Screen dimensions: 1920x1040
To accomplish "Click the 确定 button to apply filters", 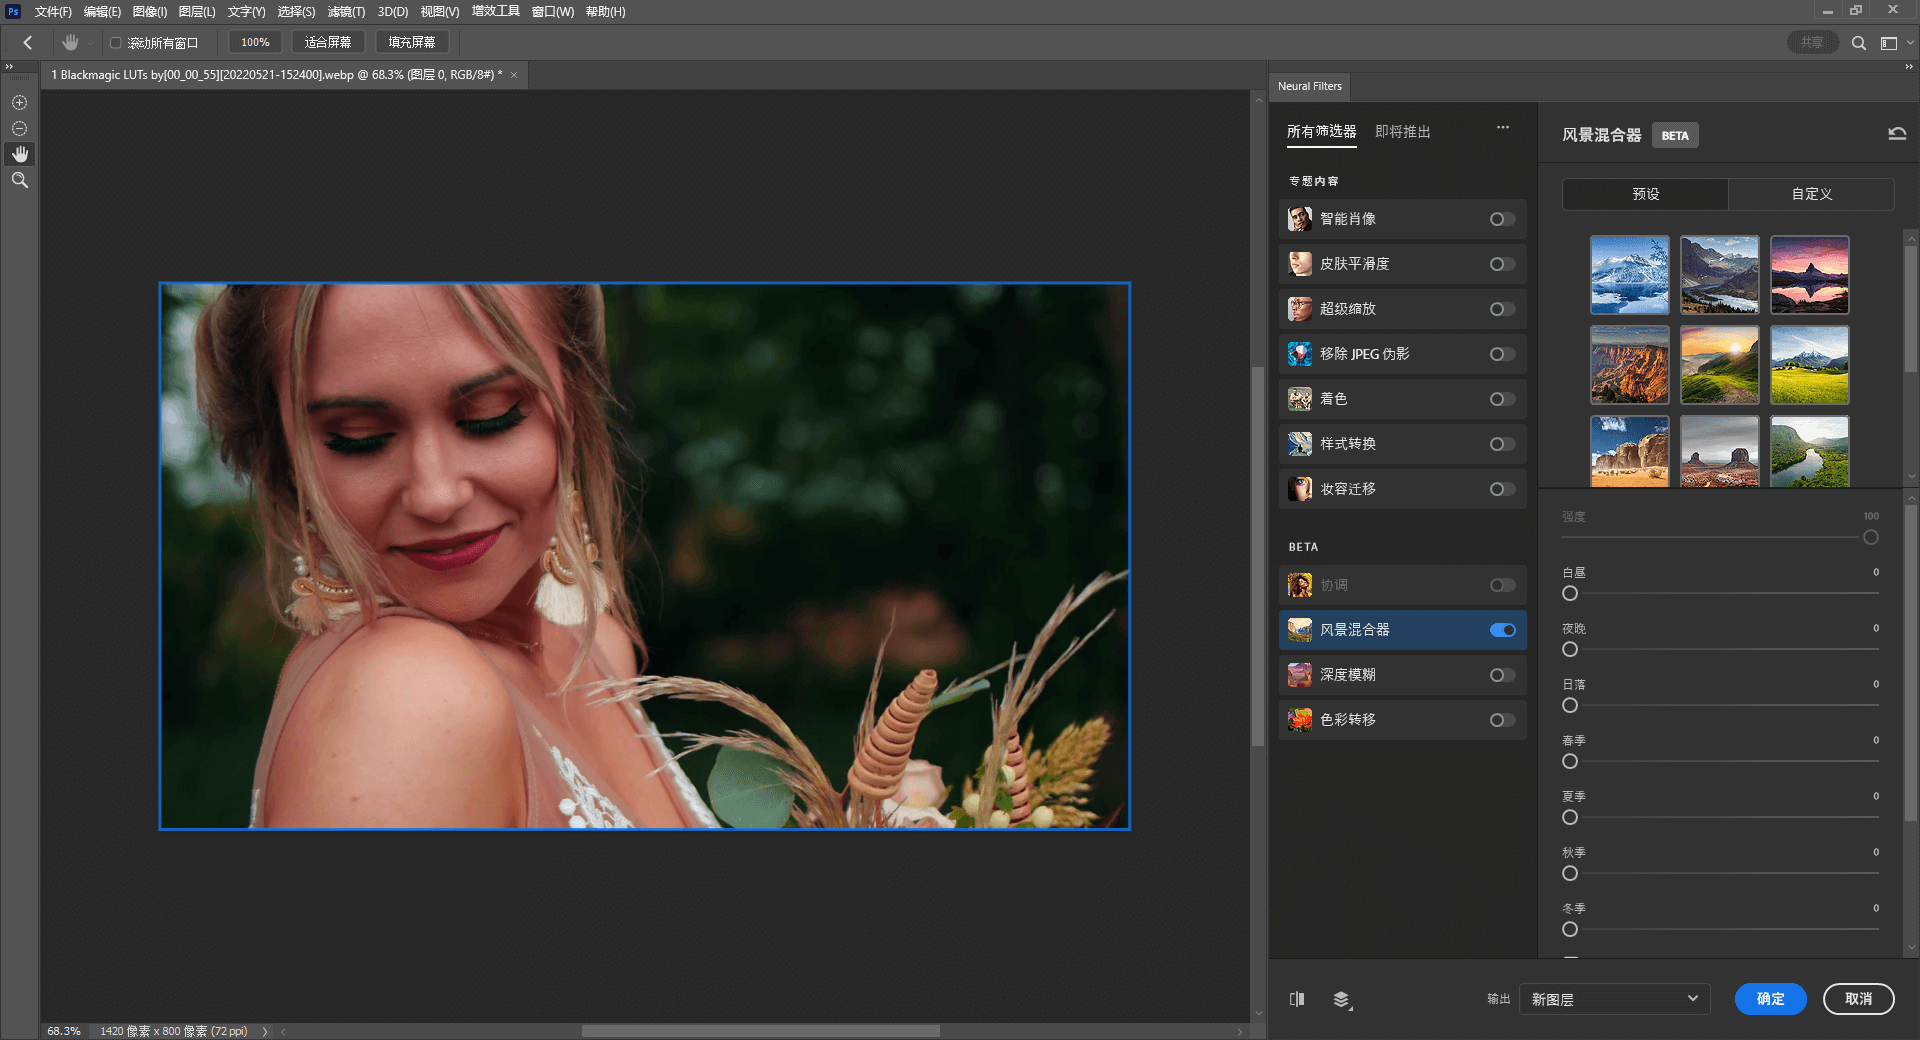I will click(1770, 999).
